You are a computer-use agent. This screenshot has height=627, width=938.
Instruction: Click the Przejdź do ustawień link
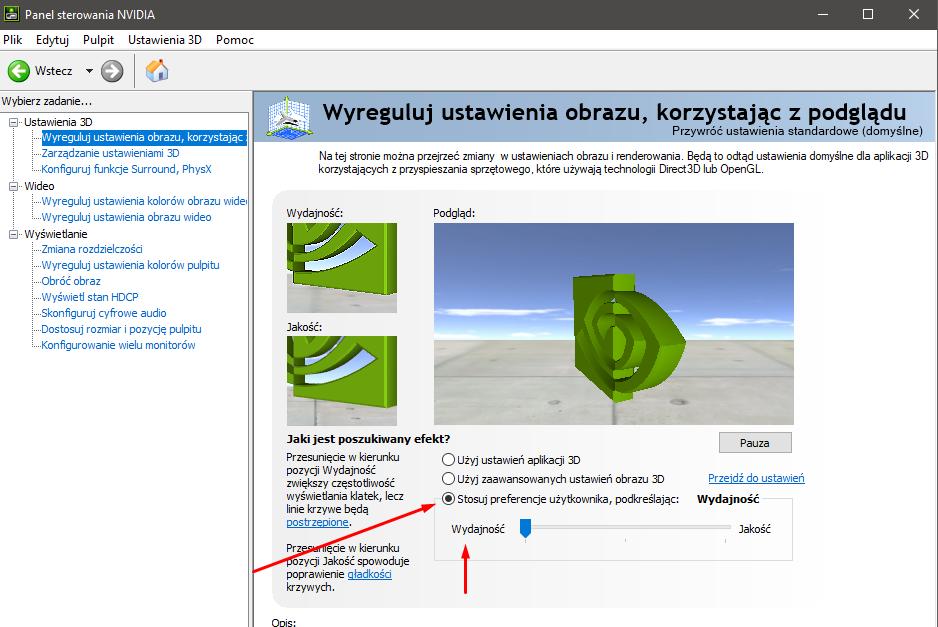click(x=756, y=478)
